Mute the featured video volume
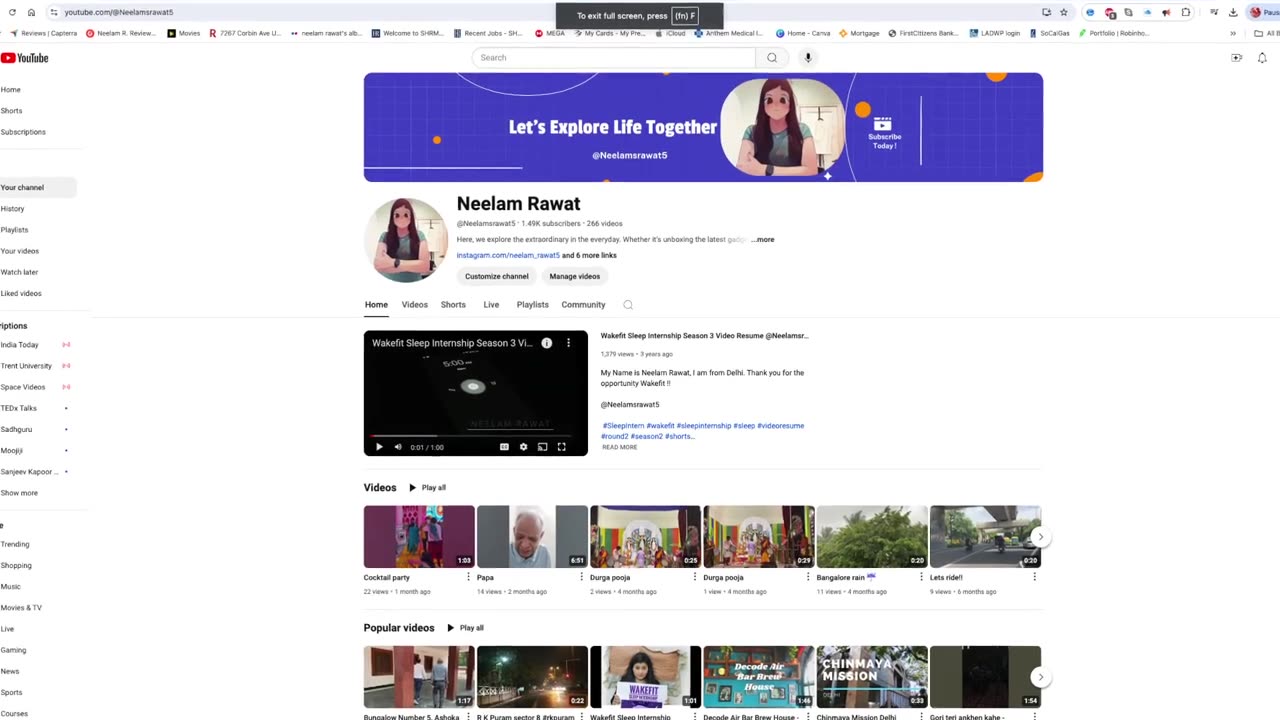The height and width of the screenshot is (720, 1280). pos(398,447)
